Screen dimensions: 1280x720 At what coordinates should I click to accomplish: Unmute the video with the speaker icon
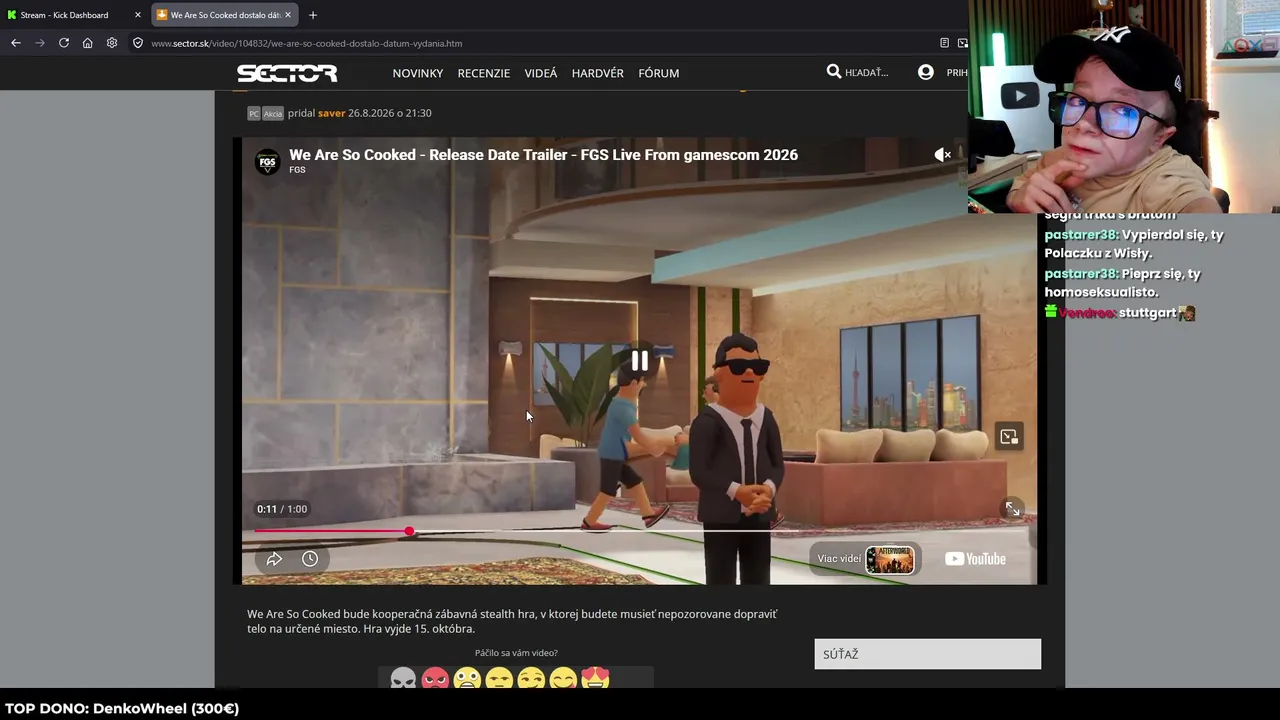coord(942,155)
